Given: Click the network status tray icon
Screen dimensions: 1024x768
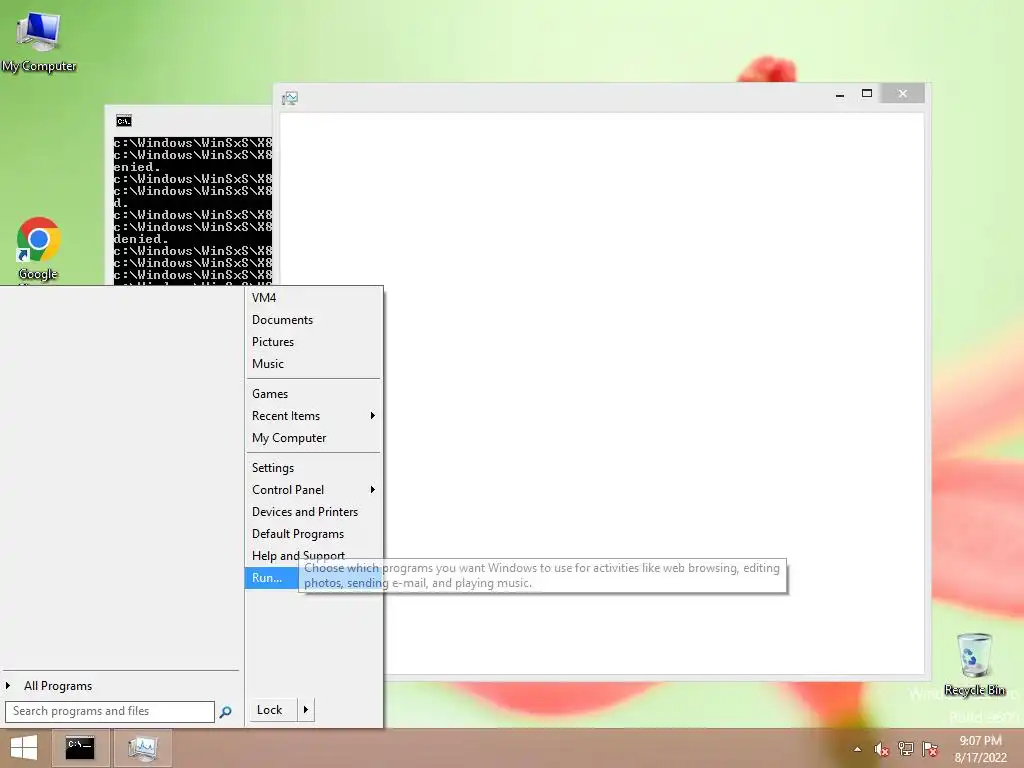Looking at the screenshot, I should pos(906,749).
